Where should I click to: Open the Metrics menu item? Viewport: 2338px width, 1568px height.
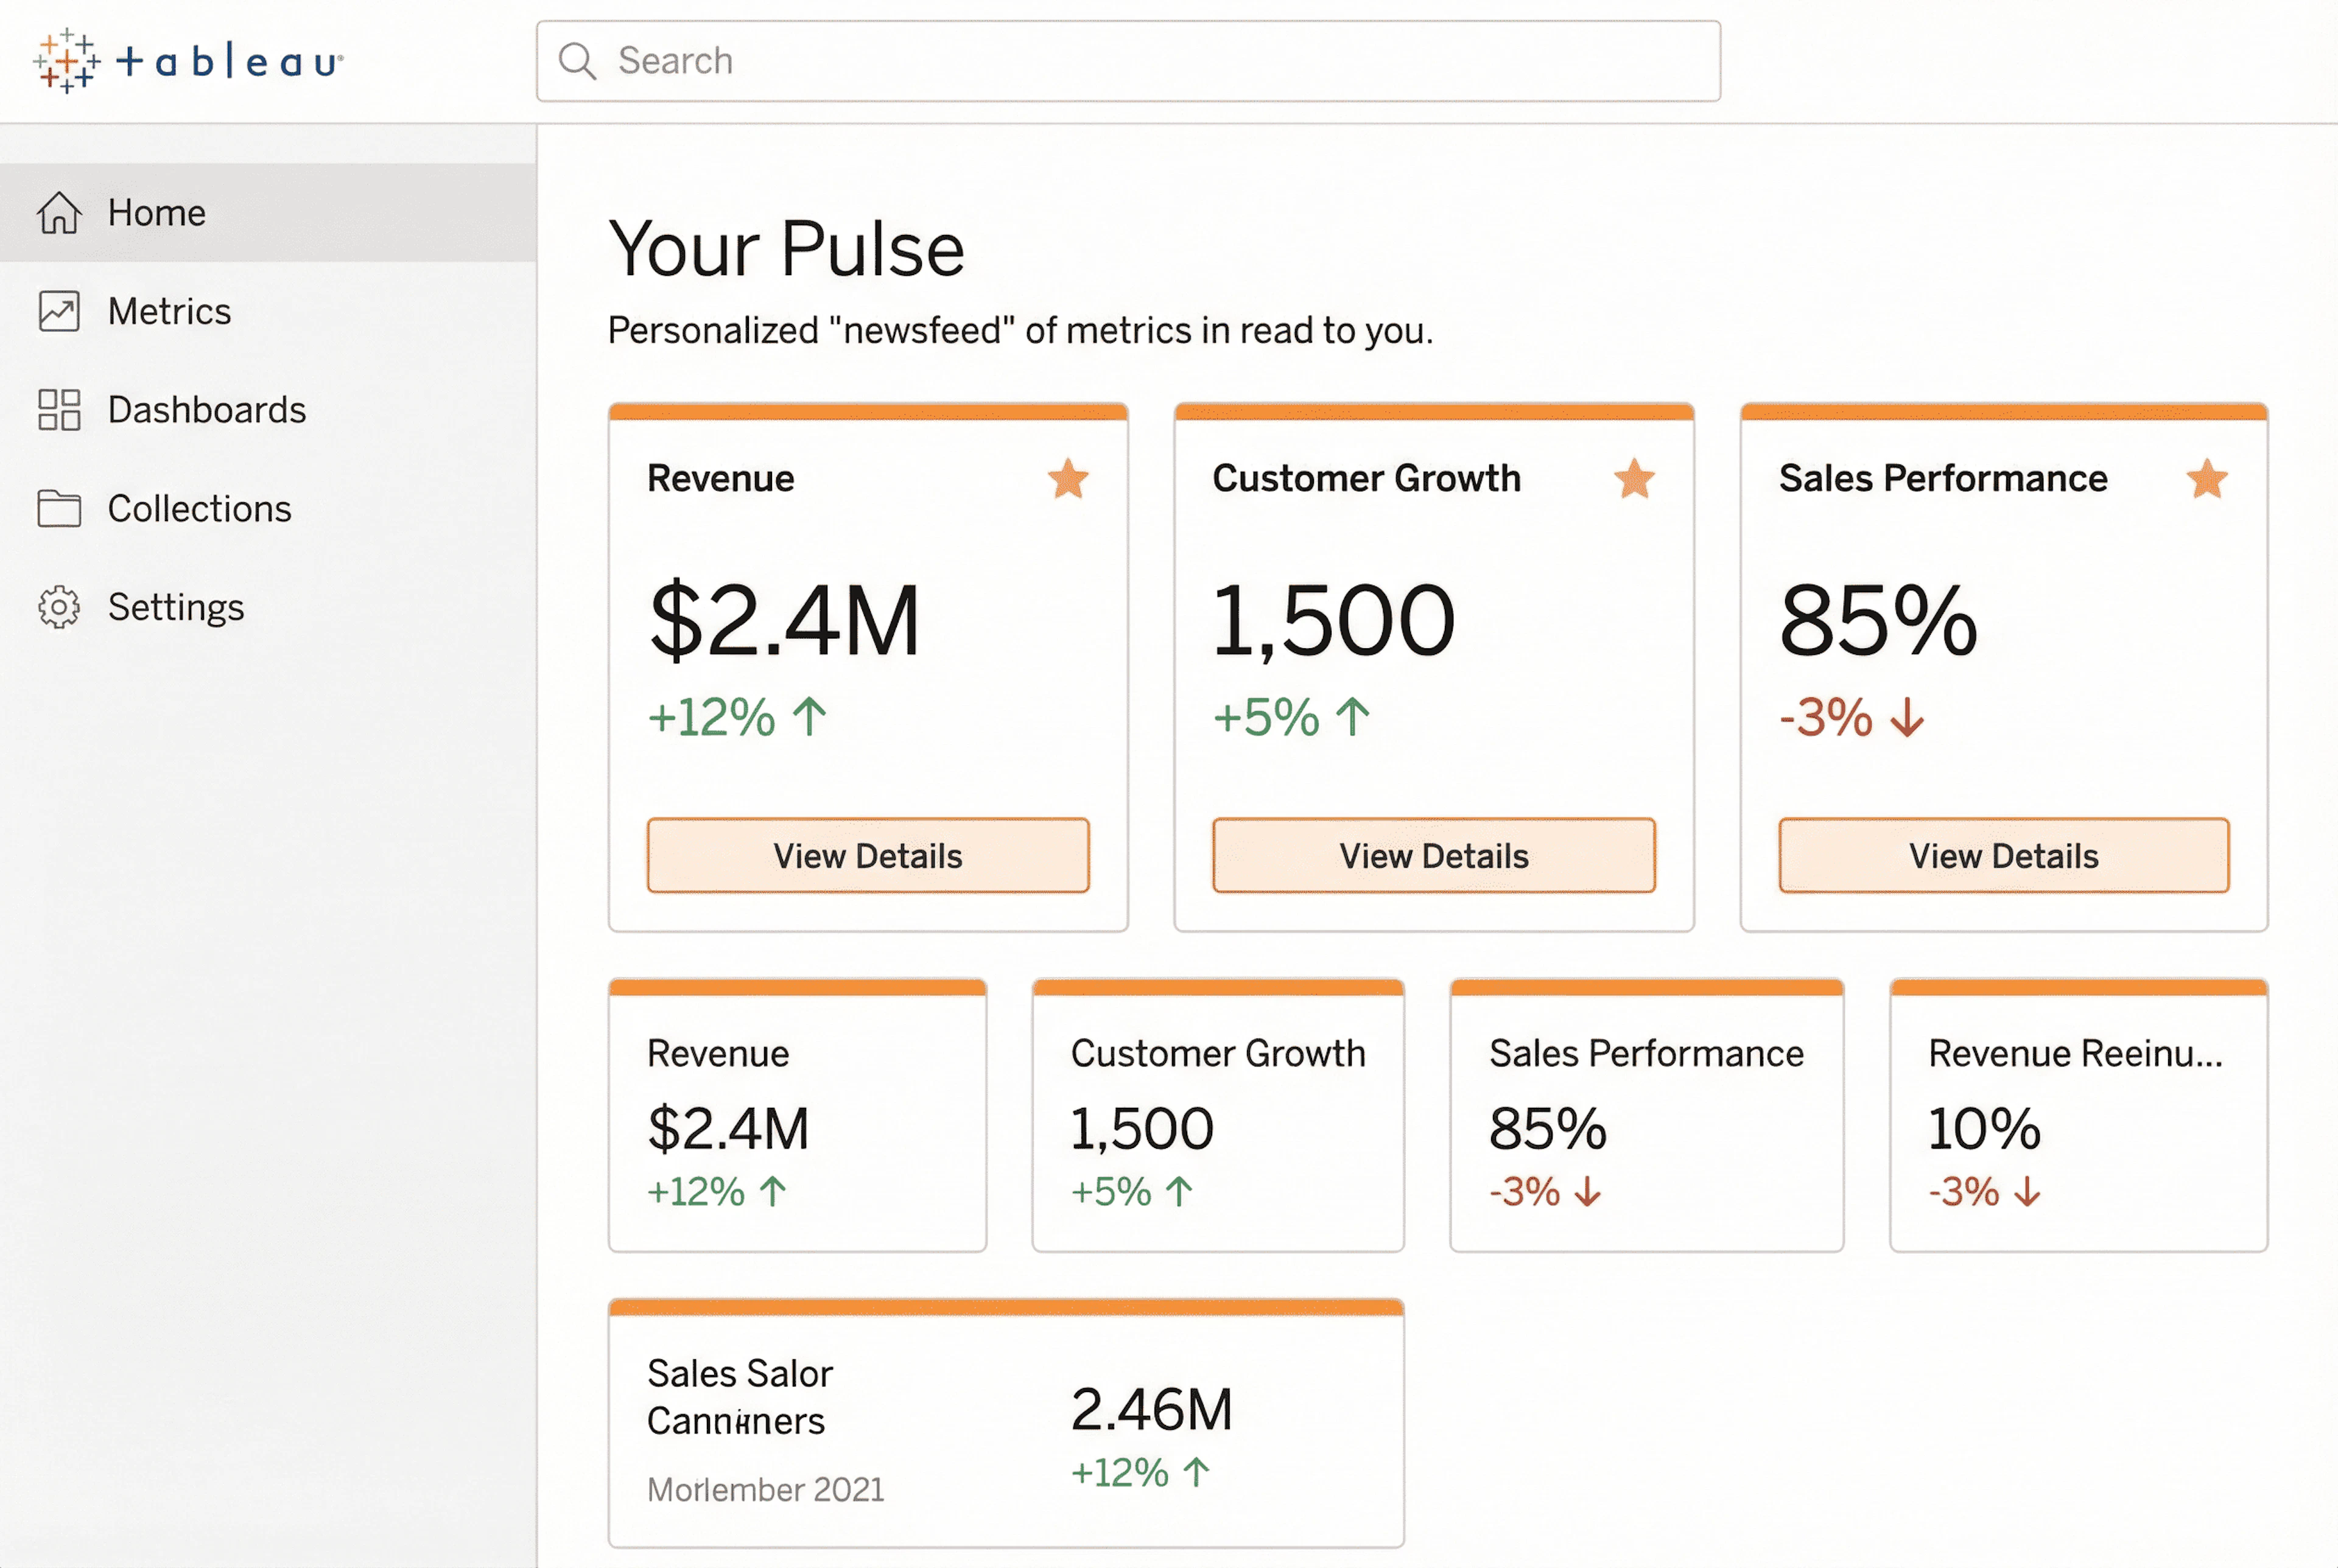tap(169, 311)
